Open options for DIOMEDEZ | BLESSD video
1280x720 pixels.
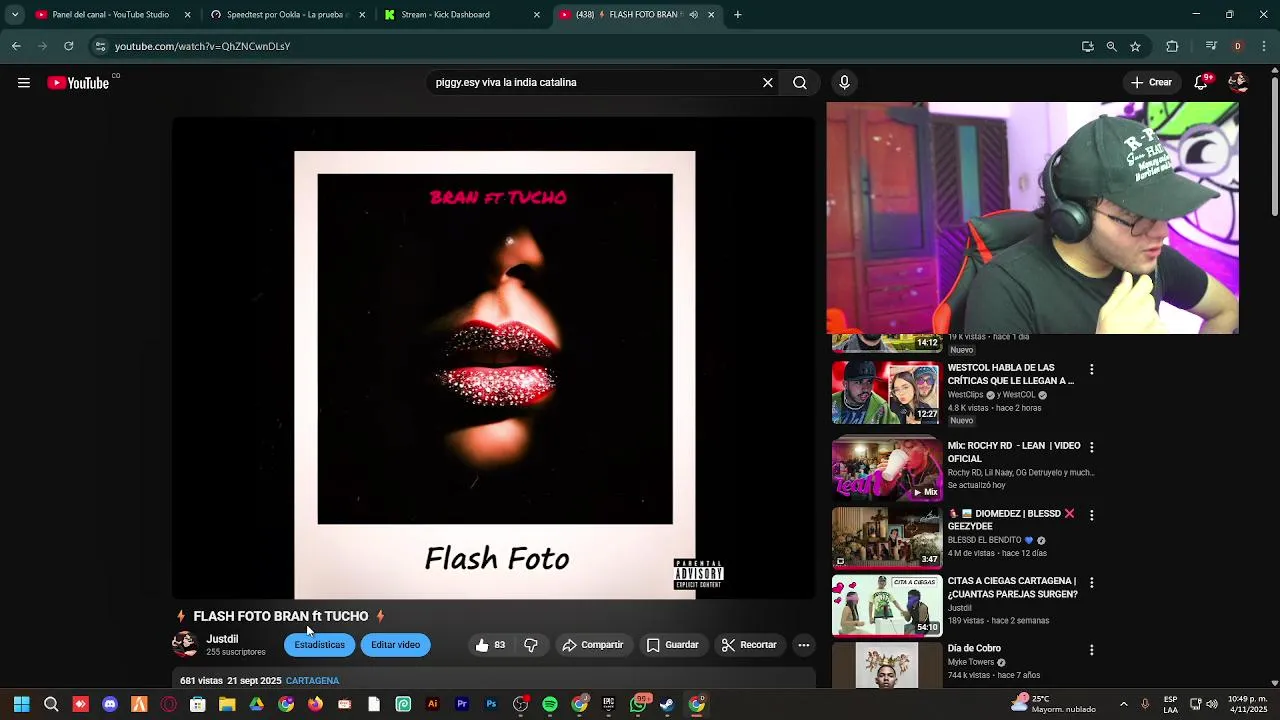click(x=1091, y=515)
